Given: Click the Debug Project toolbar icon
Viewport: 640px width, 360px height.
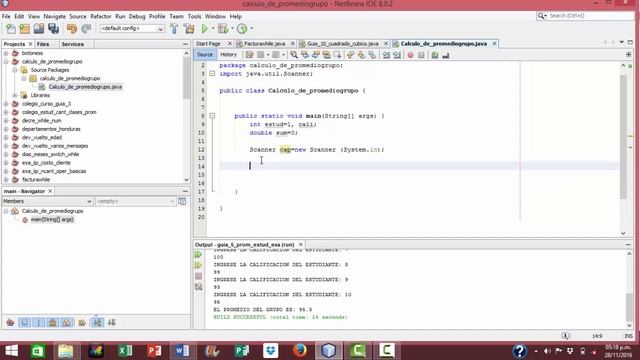Looking at the screenshot, I should pos(223,29).
